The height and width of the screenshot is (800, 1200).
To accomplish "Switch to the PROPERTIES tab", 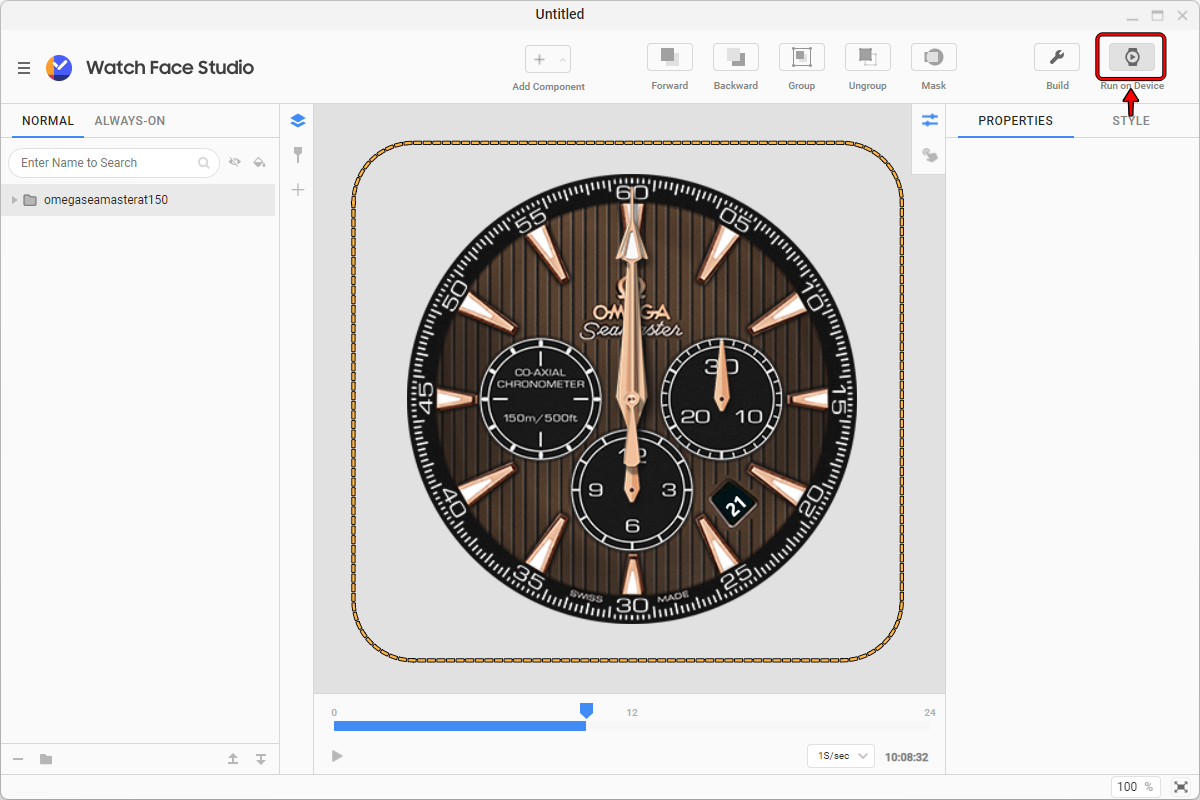I will point(1016,121).
